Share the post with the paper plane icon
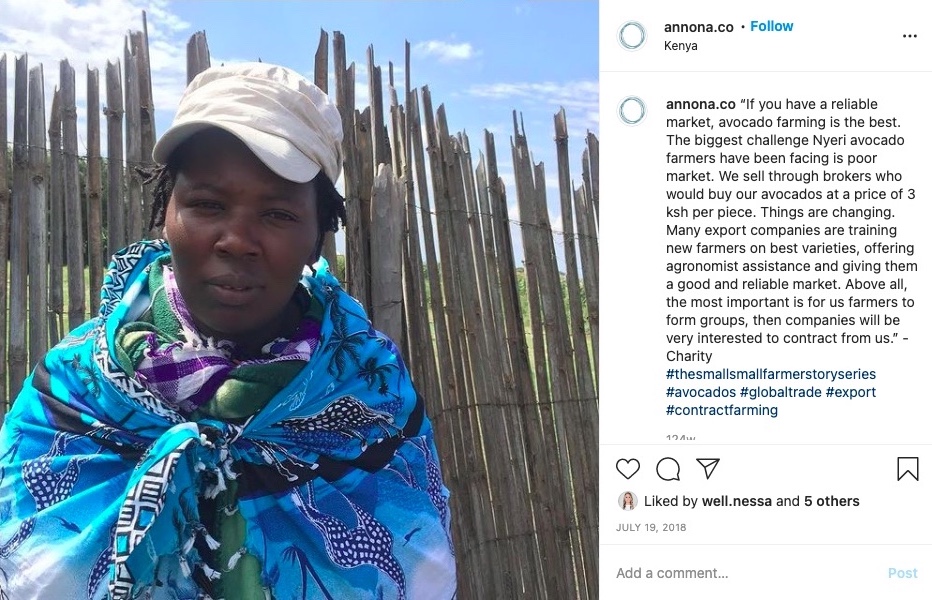Screen dimensions: 932x600 [x=708, y=469]
